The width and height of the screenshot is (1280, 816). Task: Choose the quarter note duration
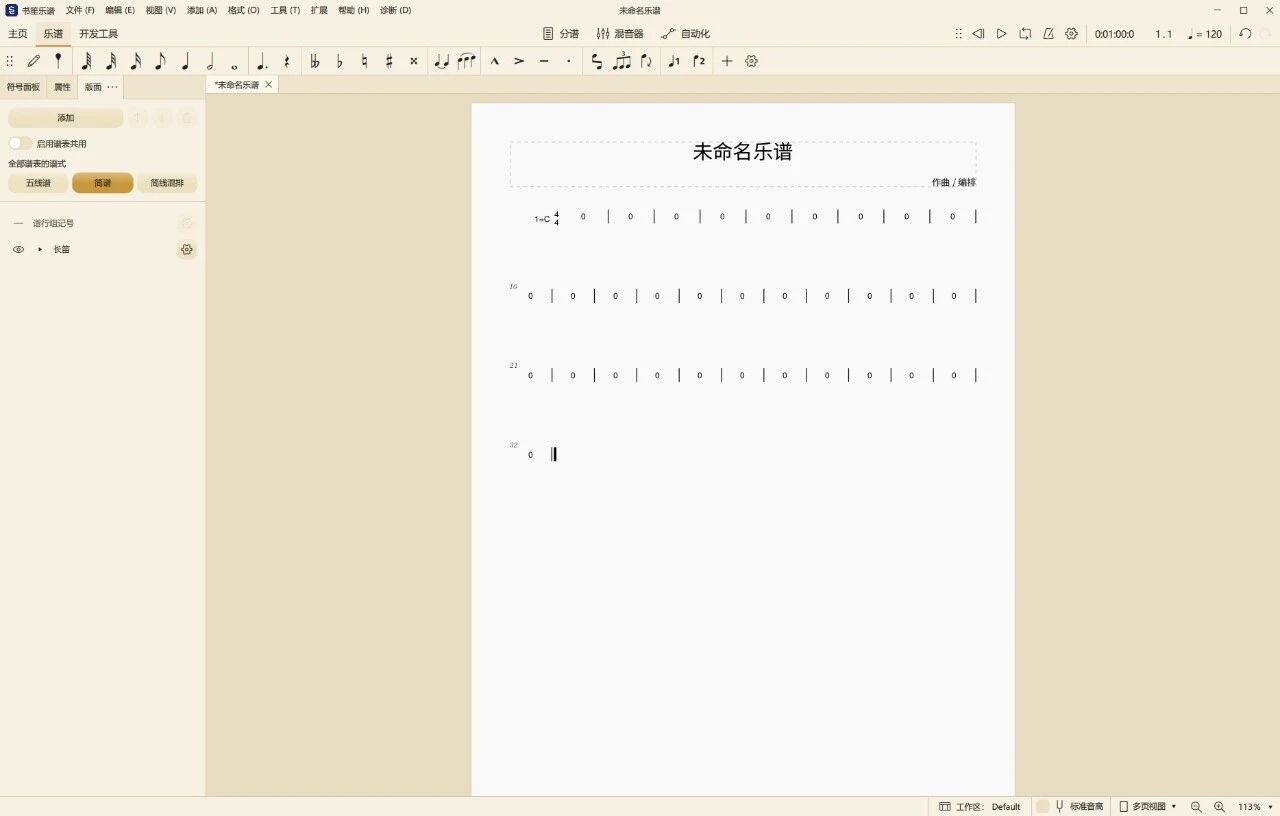[x=185, y=61]
